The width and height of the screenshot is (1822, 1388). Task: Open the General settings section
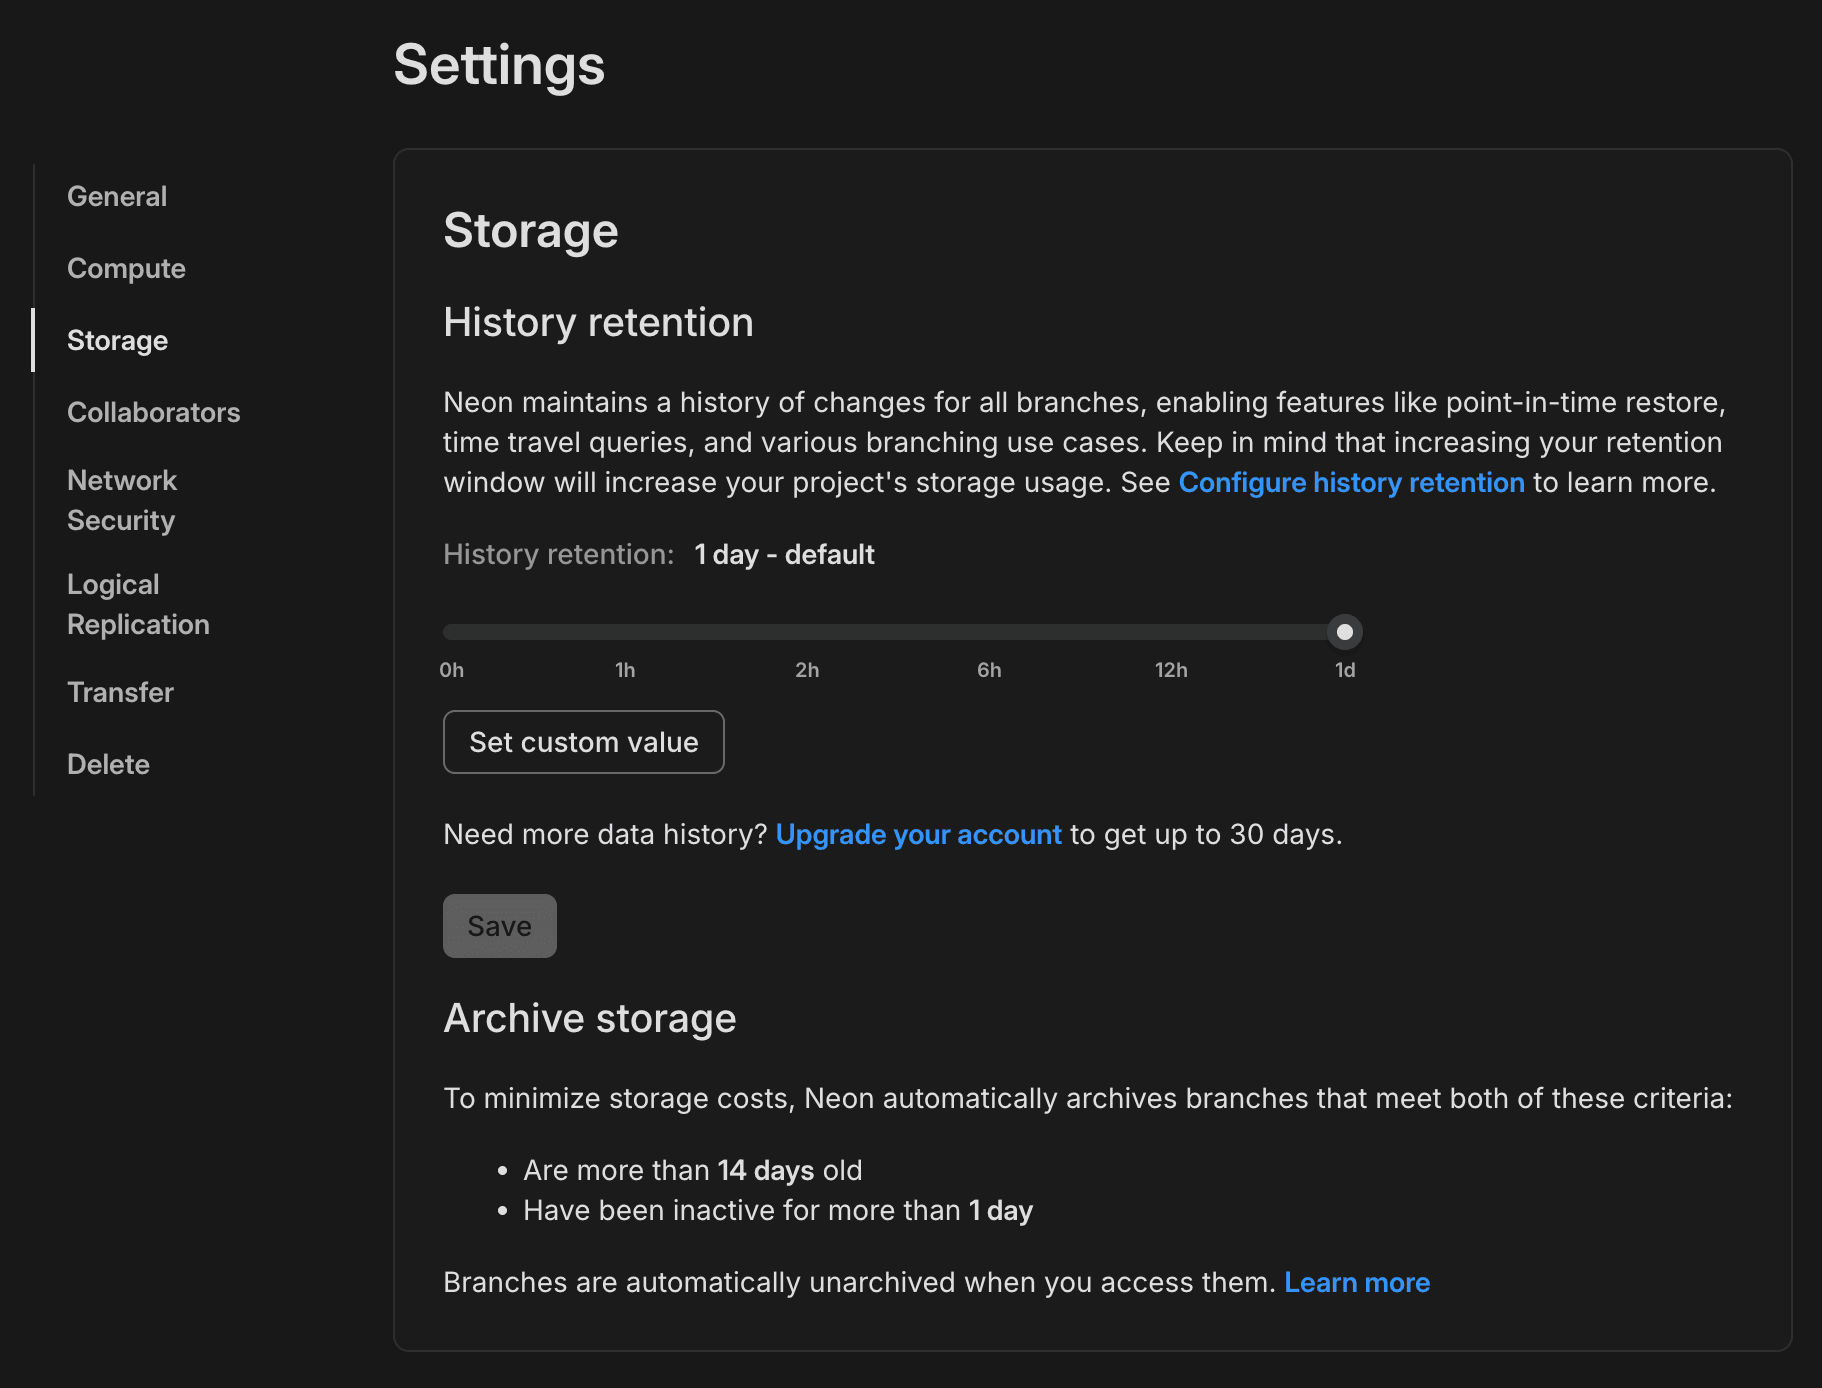coord(117,196)
